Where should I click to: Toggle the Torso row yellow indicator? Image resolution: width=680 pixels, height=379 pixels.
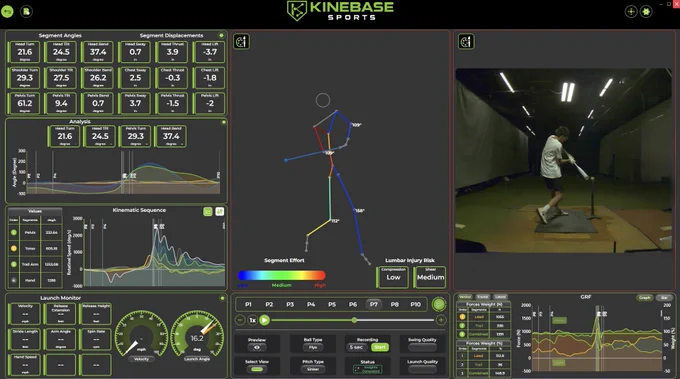coord(13,248)
